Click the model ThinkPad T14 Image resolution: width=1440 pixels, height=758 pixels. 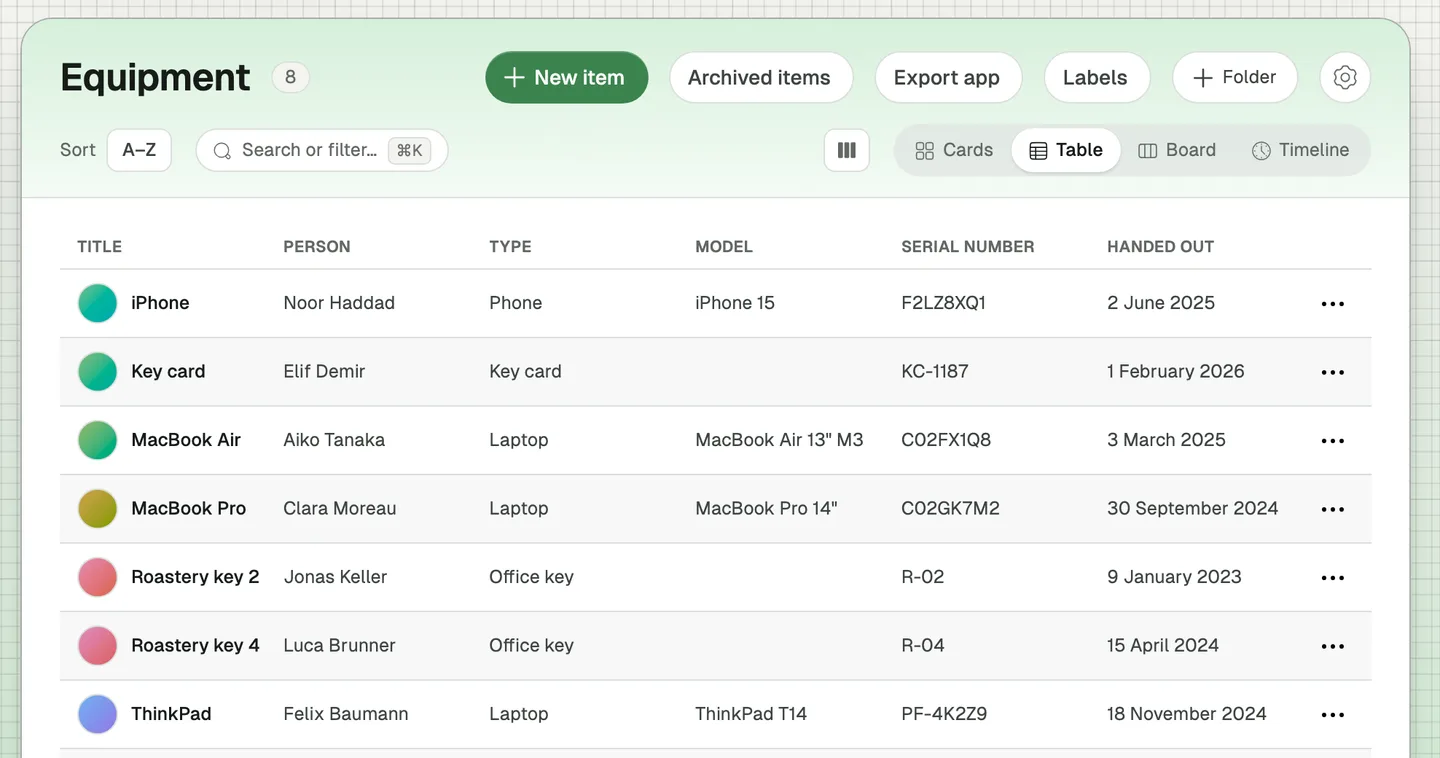[x=751, y=714]
